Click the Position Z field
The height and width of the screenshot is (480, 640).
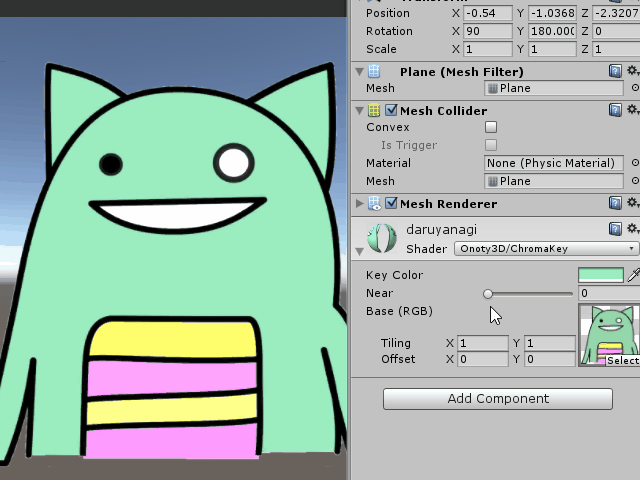616,13
